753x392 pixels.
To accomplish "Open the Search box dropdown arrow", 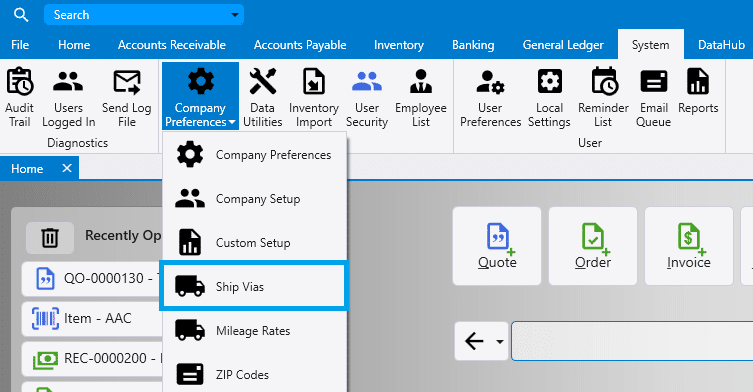I will pos(235,15).
